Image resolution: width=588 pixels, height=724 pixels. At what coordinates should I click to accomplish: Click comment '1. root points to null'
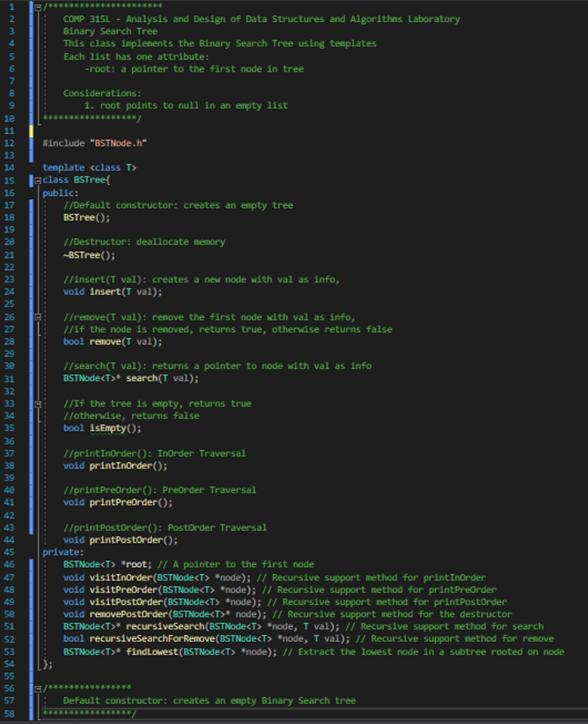click(x=186, y=106)
